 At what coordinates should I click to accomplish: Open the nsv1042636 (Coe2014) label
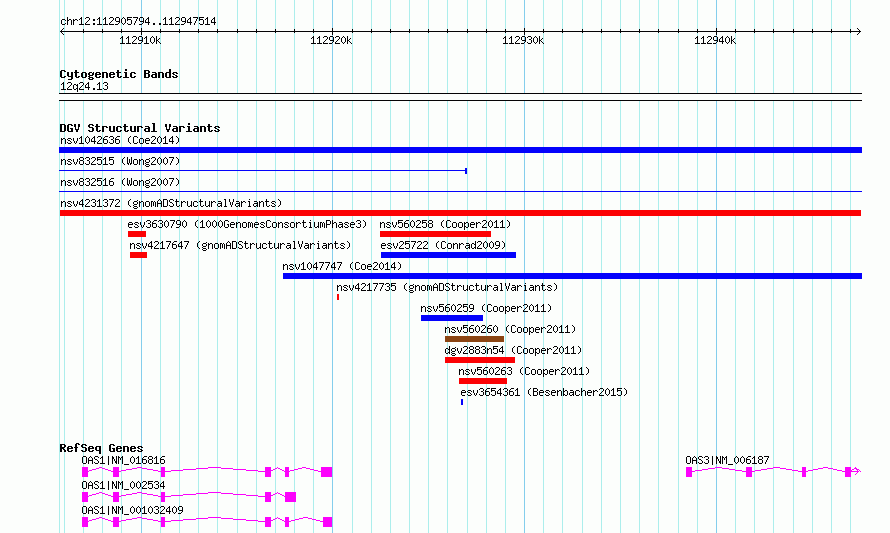120,140
